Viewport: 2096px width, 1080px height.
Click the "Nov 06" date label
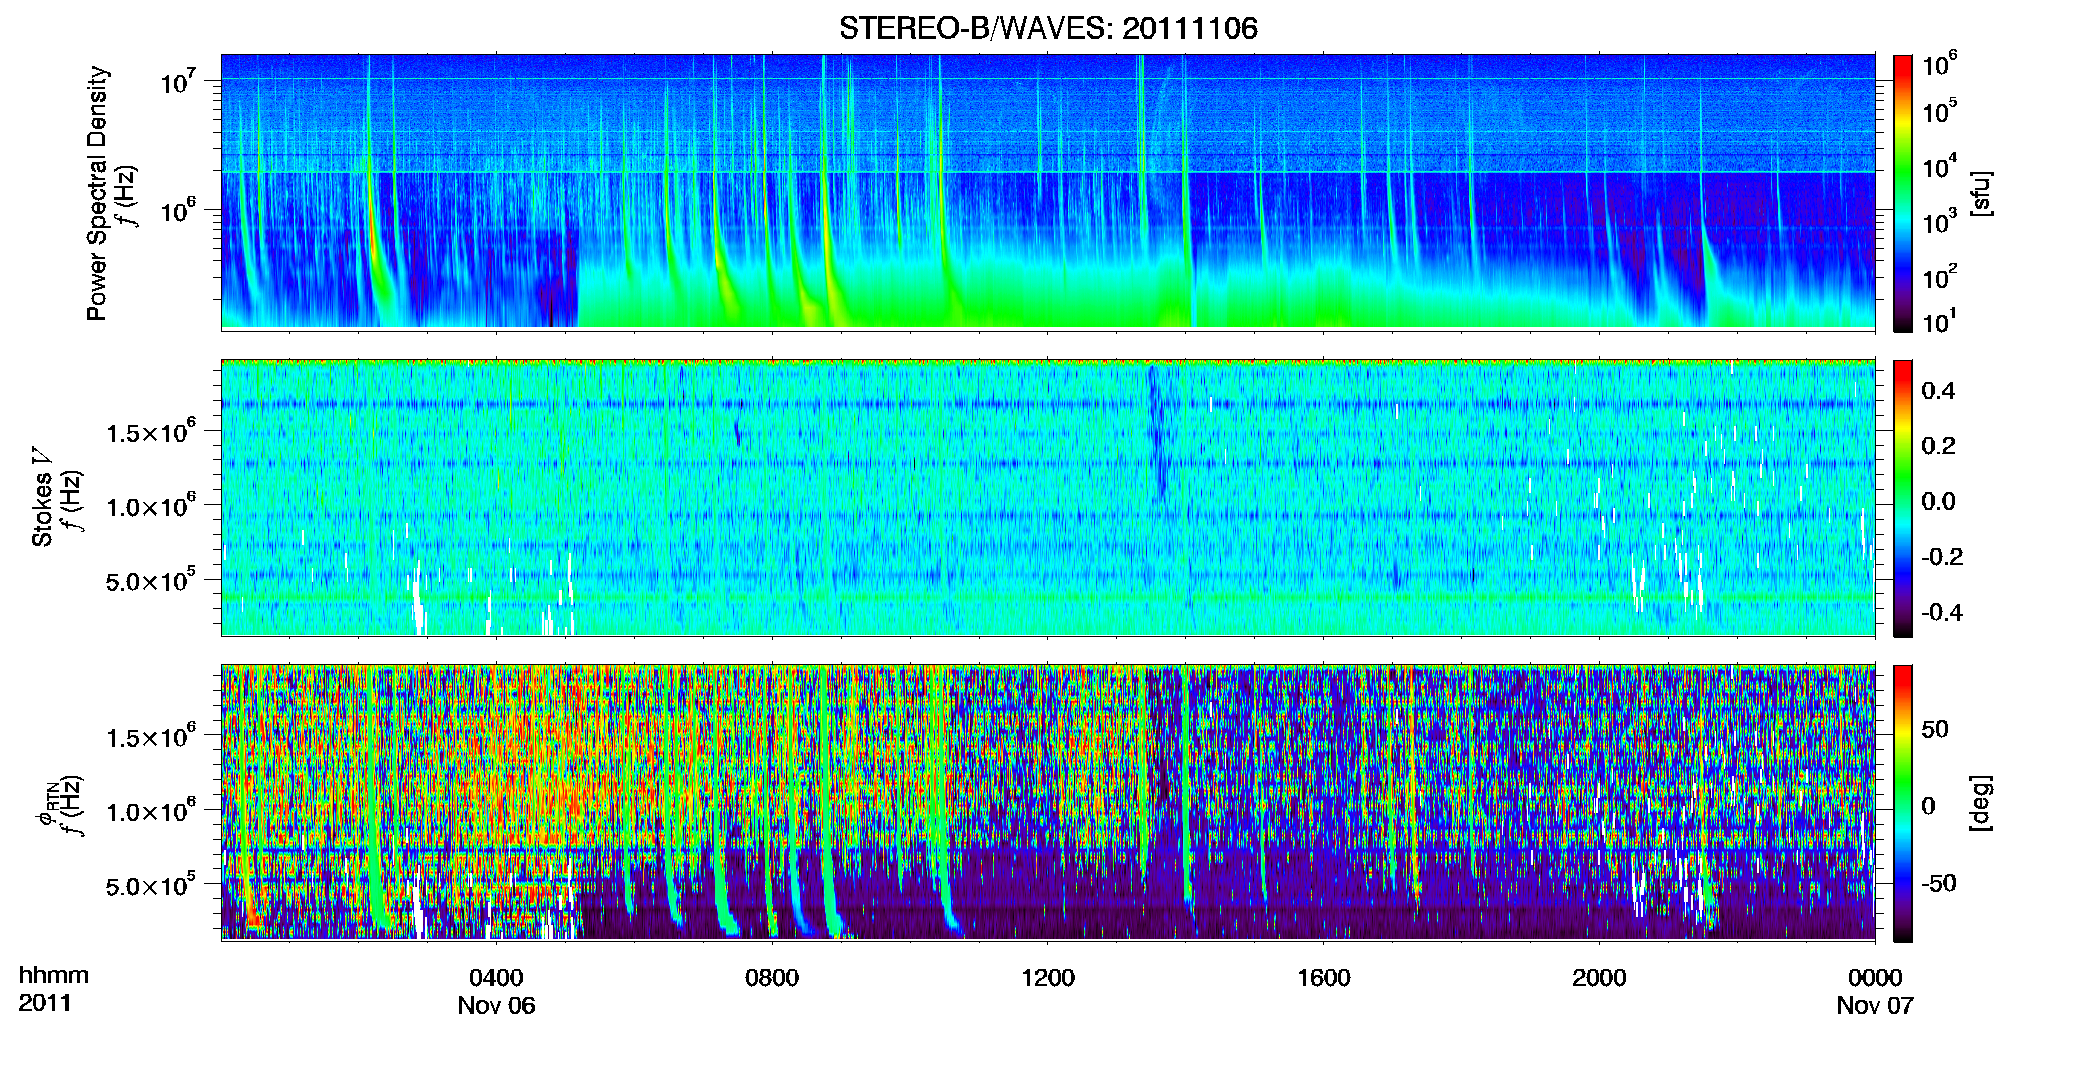[496, 1006]
